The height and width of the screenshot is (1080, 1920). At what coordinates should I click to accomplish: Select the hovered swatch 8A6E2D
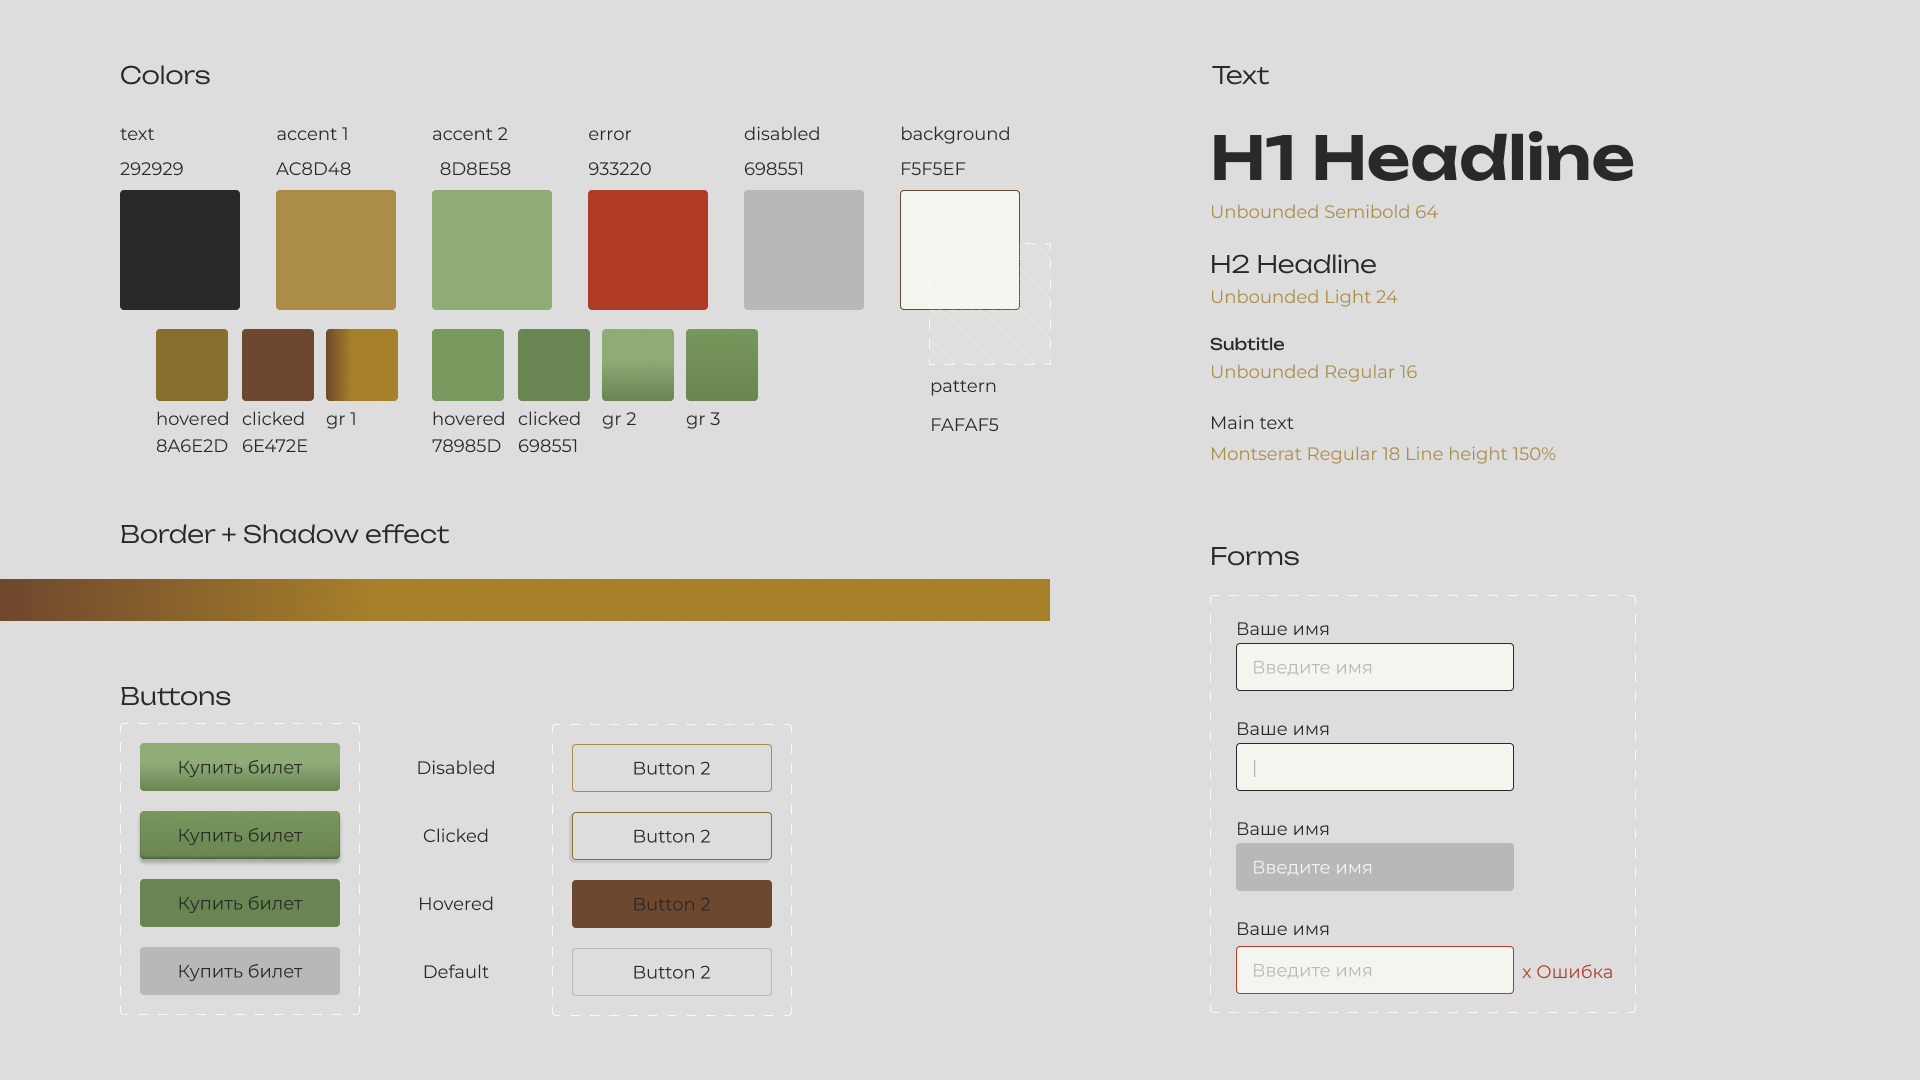[191, 364]
